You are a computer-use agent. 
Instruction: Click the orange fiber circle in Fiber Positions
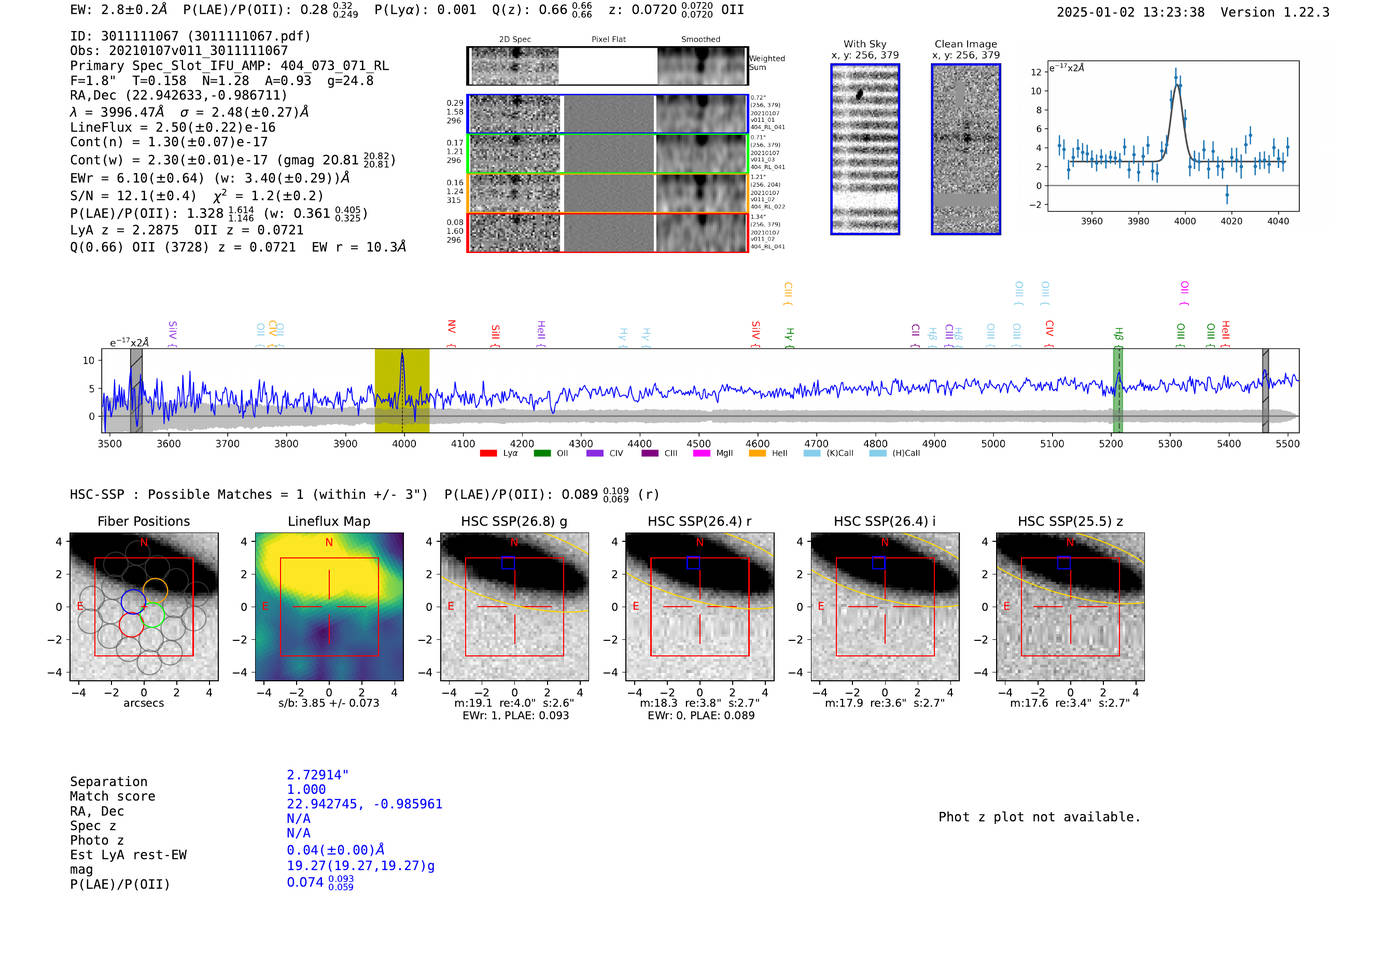click(x=155, y=591)
